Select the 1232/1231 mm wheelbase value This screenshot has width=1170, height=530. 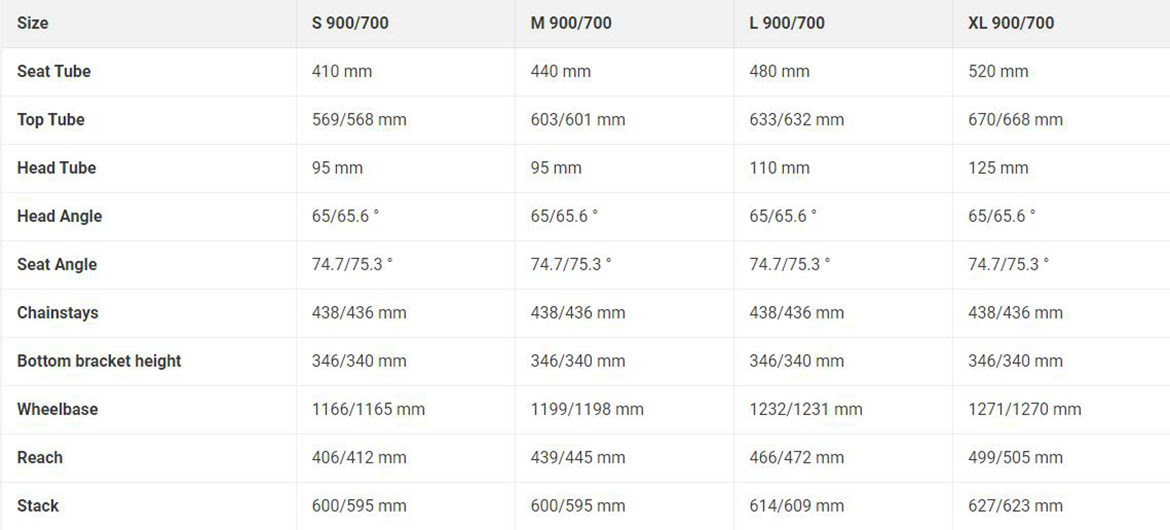tap(805, 409)
